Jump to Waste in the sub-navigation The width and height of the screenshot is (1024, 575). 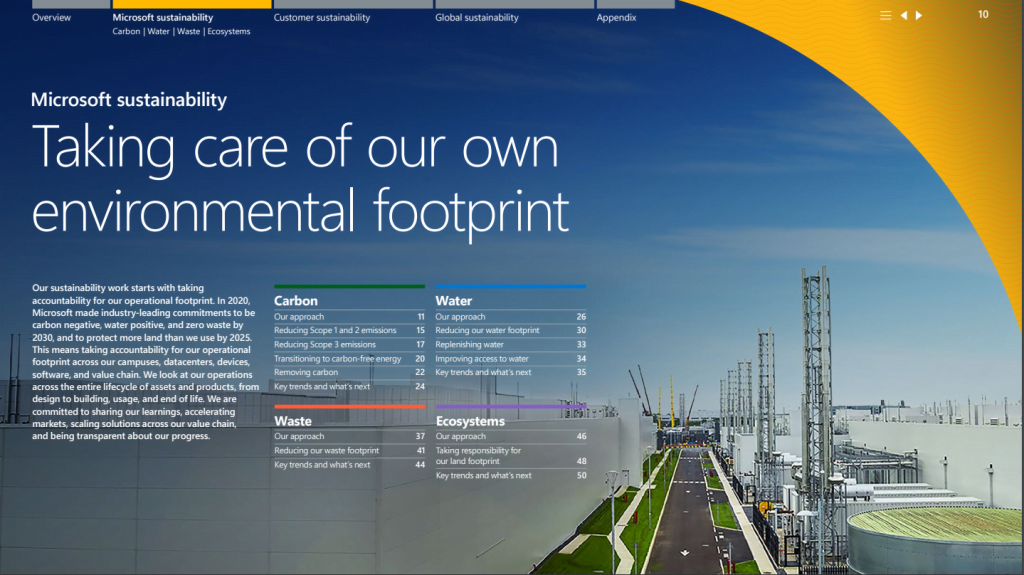pos(189,31)
